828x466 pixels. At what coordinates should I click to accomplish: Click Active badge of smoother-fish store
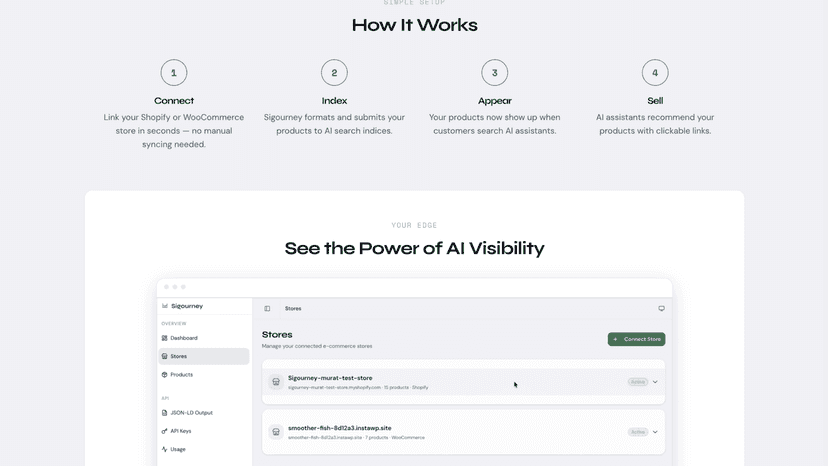pyautogui.click(x=637, y=432)
